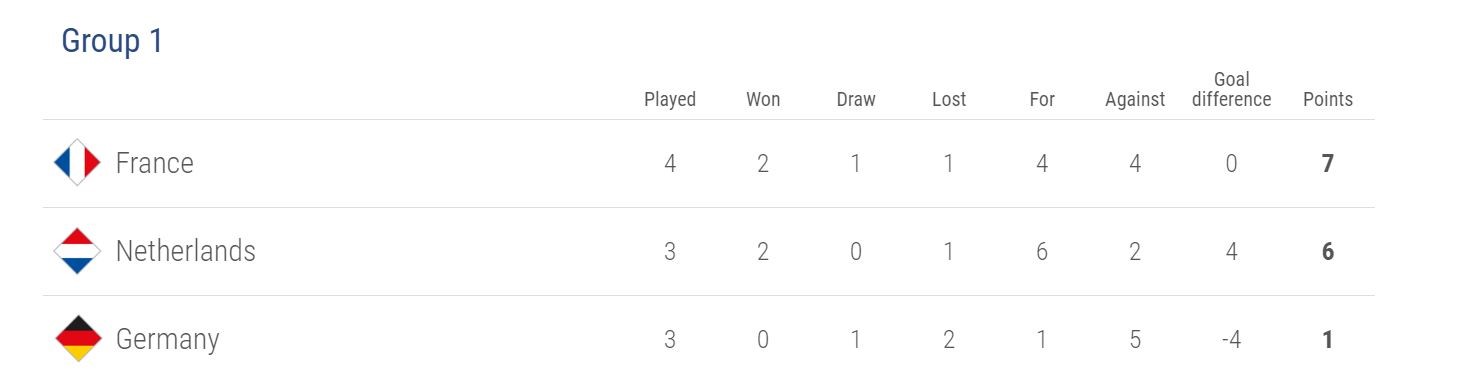
Task: Select the For column header
Action: (1042, 100)
